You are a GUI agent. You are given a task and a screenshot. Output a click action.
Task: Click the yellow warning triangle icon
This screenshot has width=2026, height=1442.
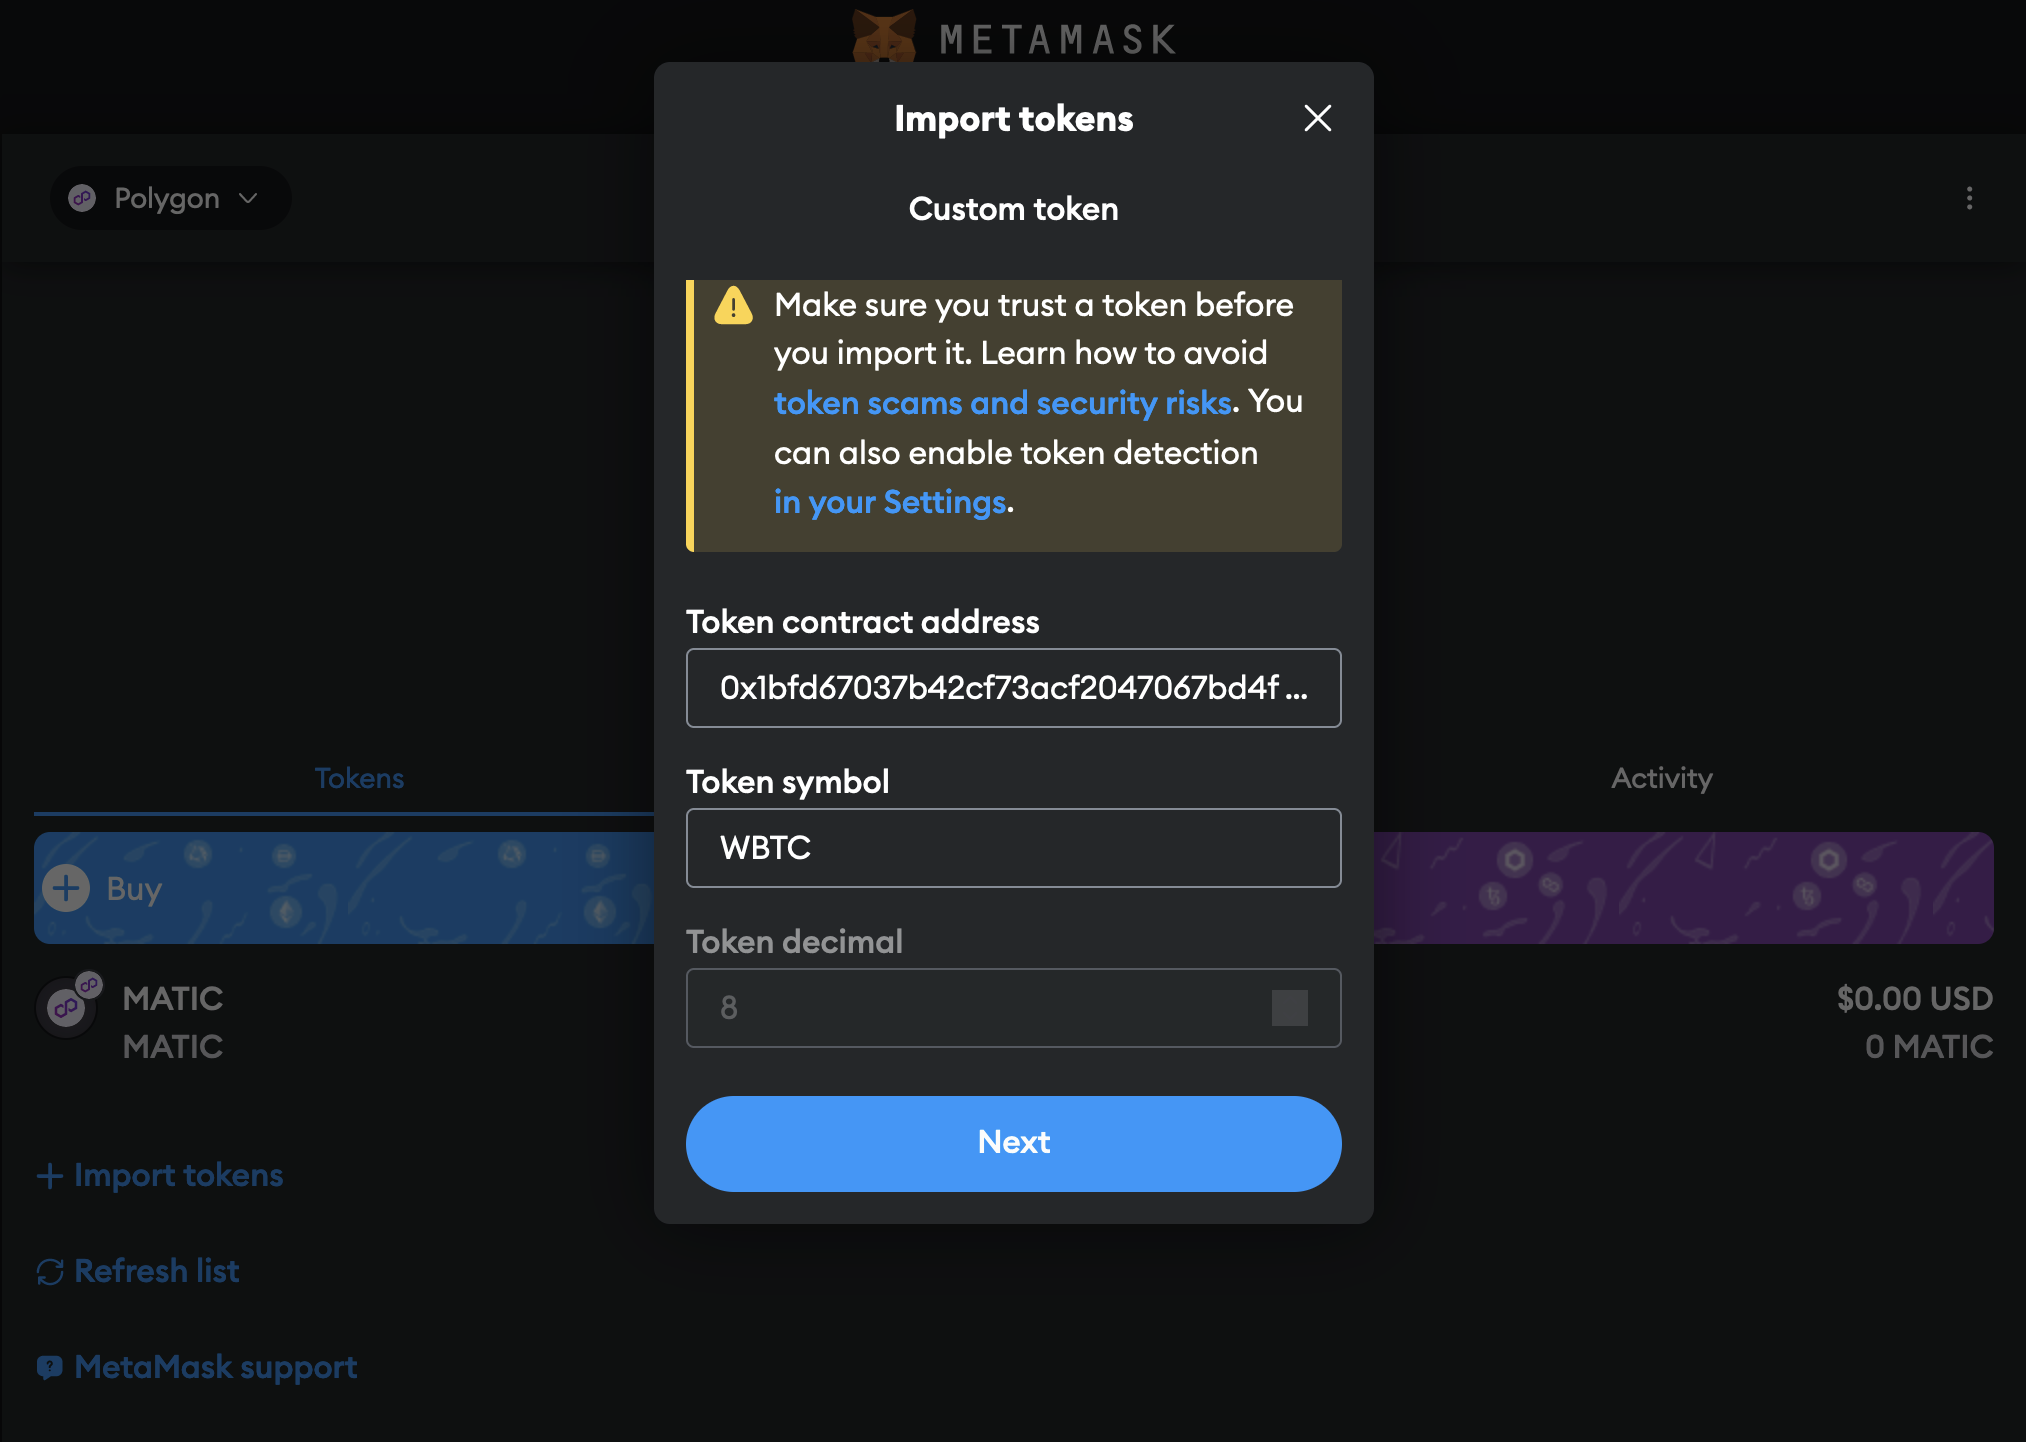coord(733,306)
